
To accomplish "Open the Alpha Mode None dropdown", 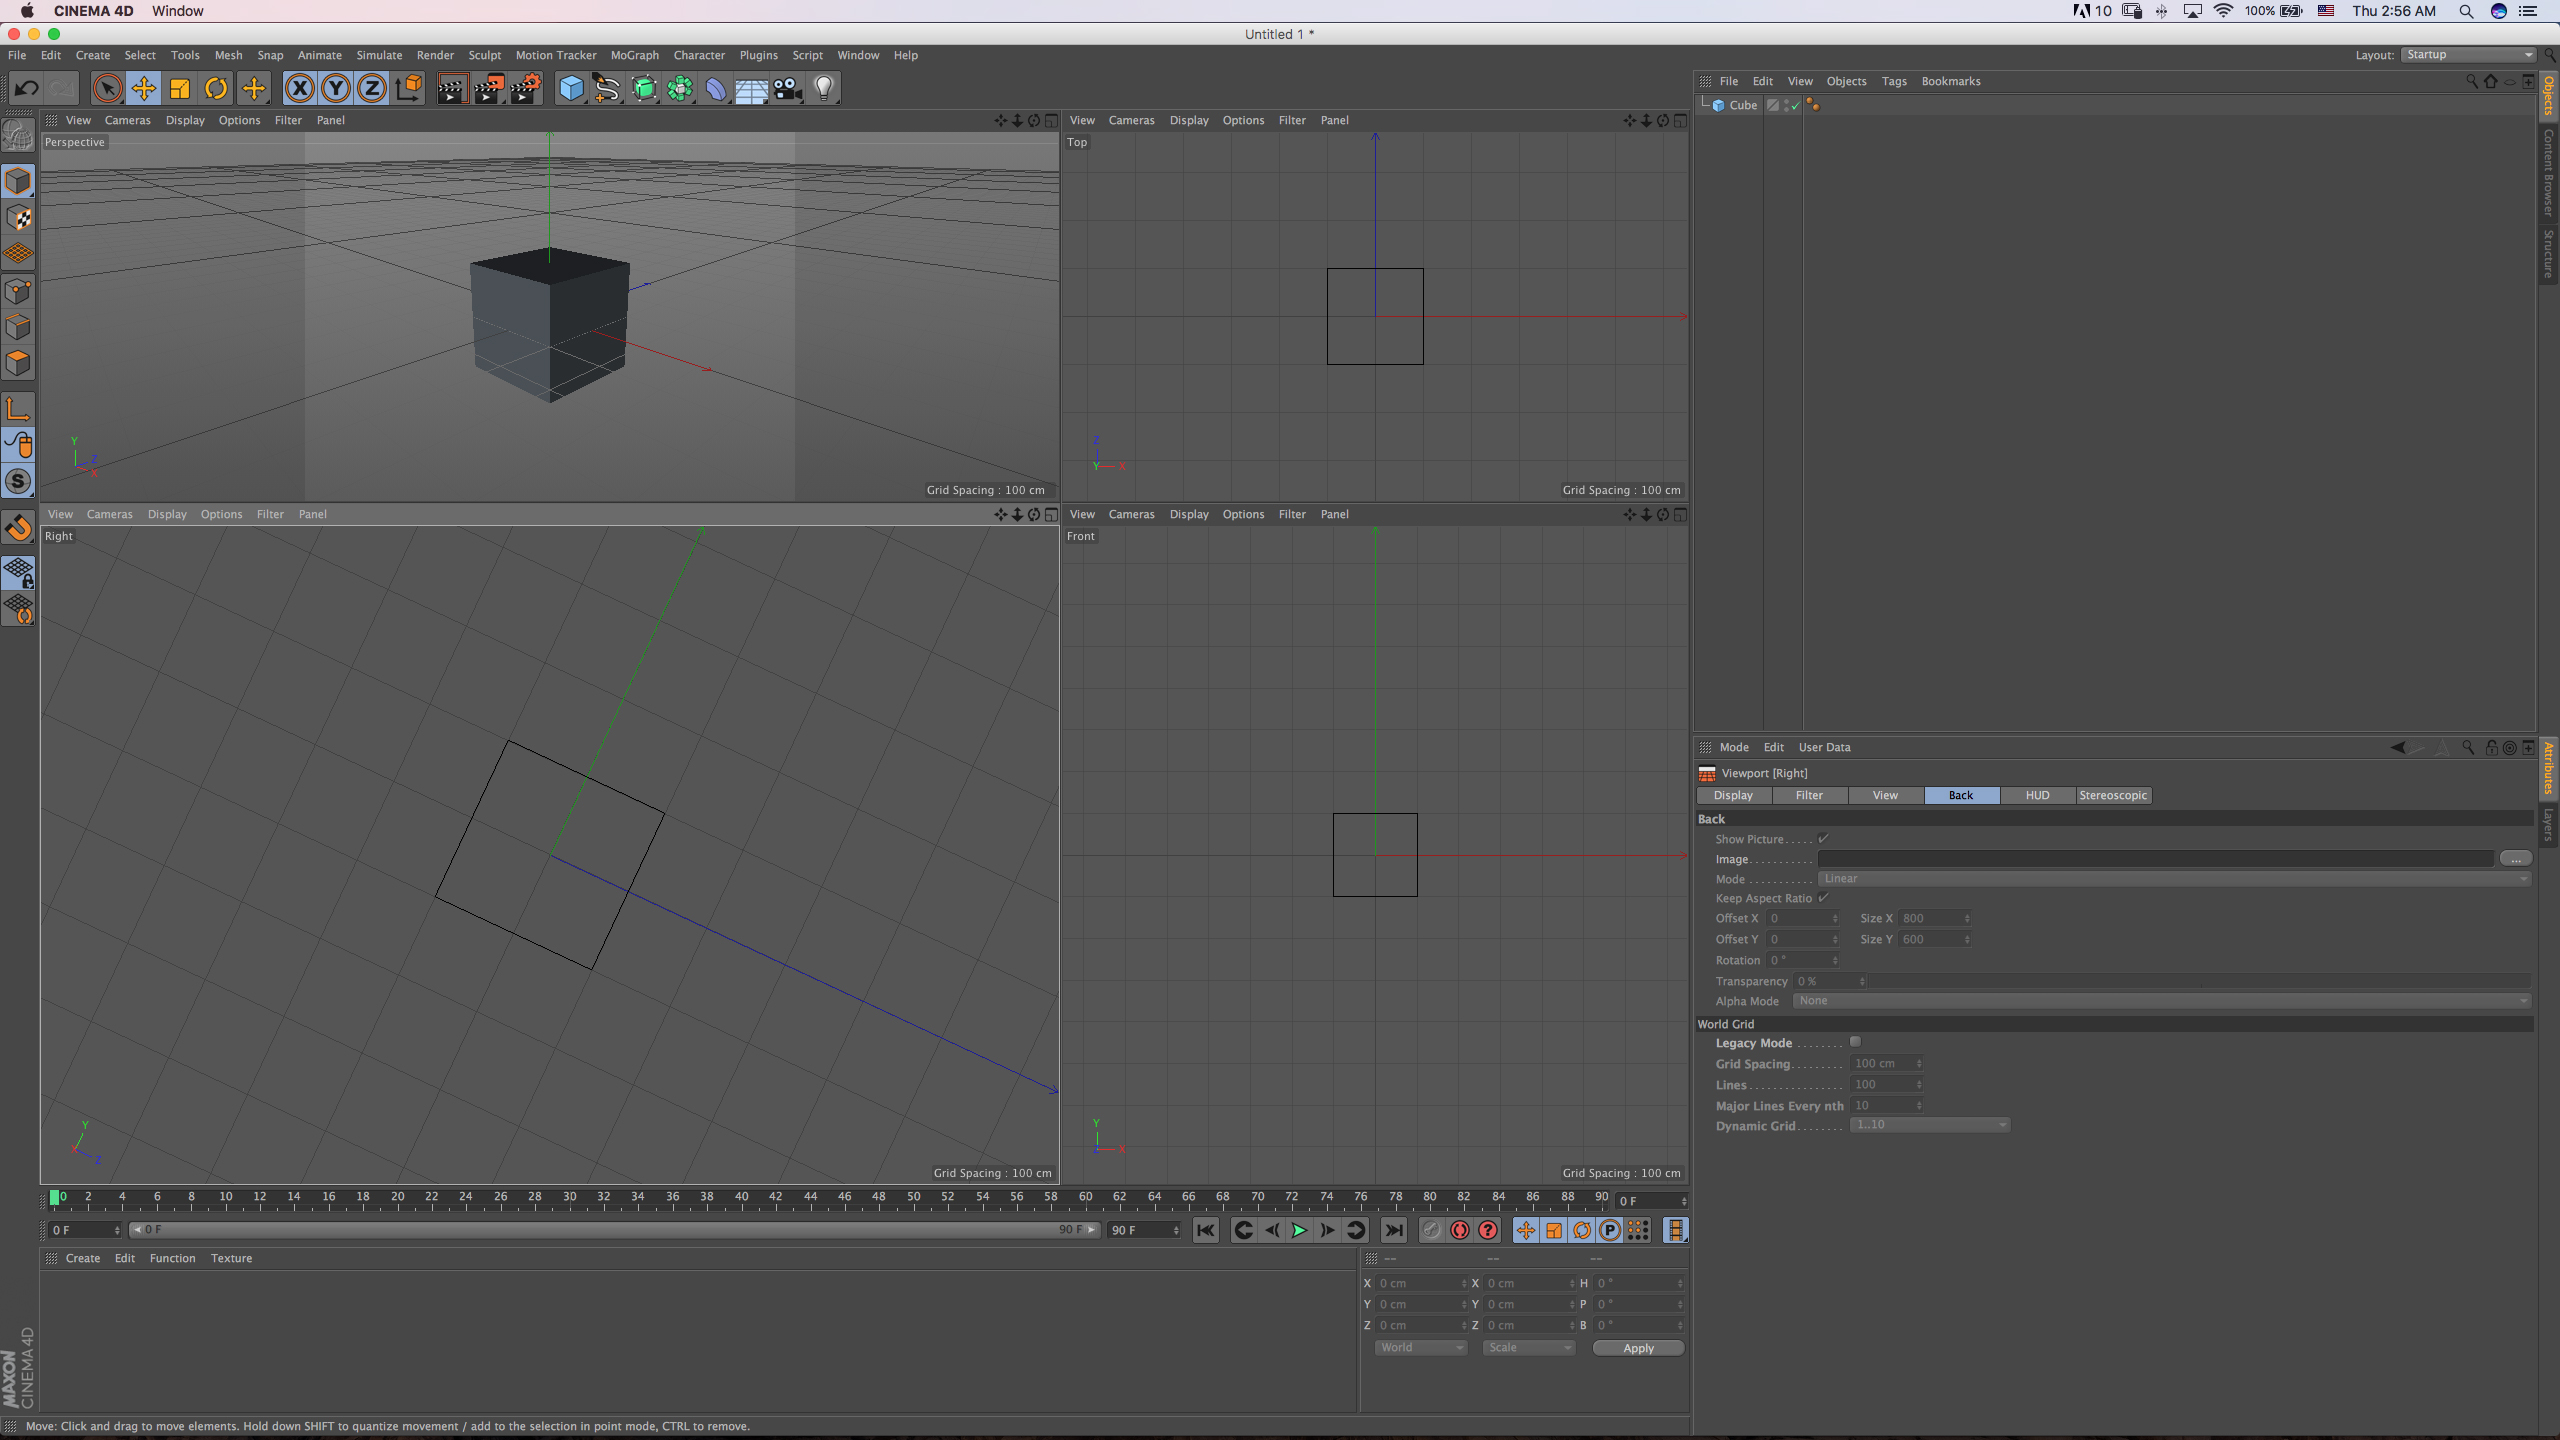I will click(2161, 1001).
